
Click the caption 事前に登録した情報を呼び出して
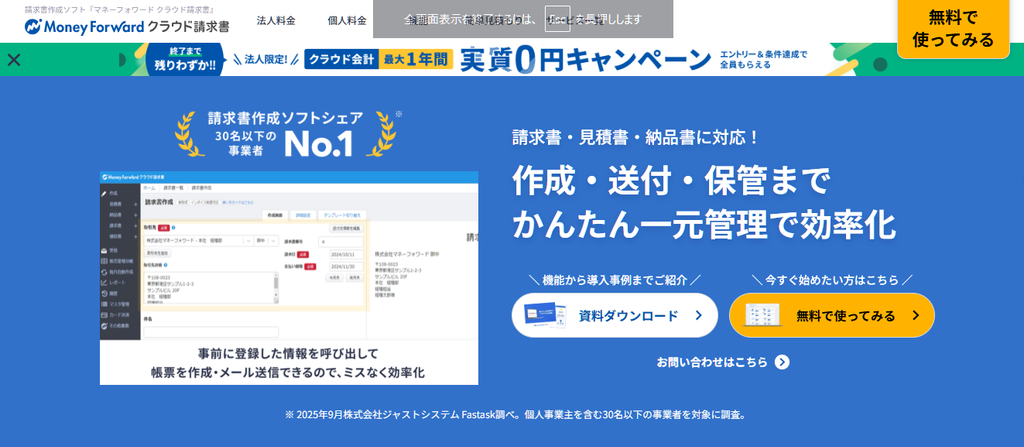pos(288,354)
